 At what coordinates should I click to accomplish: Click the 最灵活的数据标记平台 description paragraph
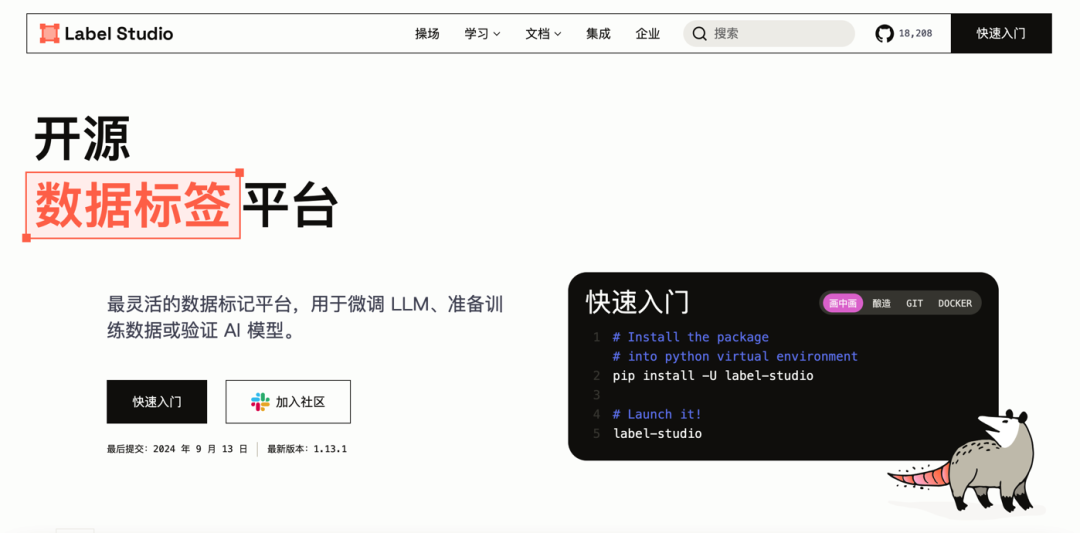click(x=305, y=318)
